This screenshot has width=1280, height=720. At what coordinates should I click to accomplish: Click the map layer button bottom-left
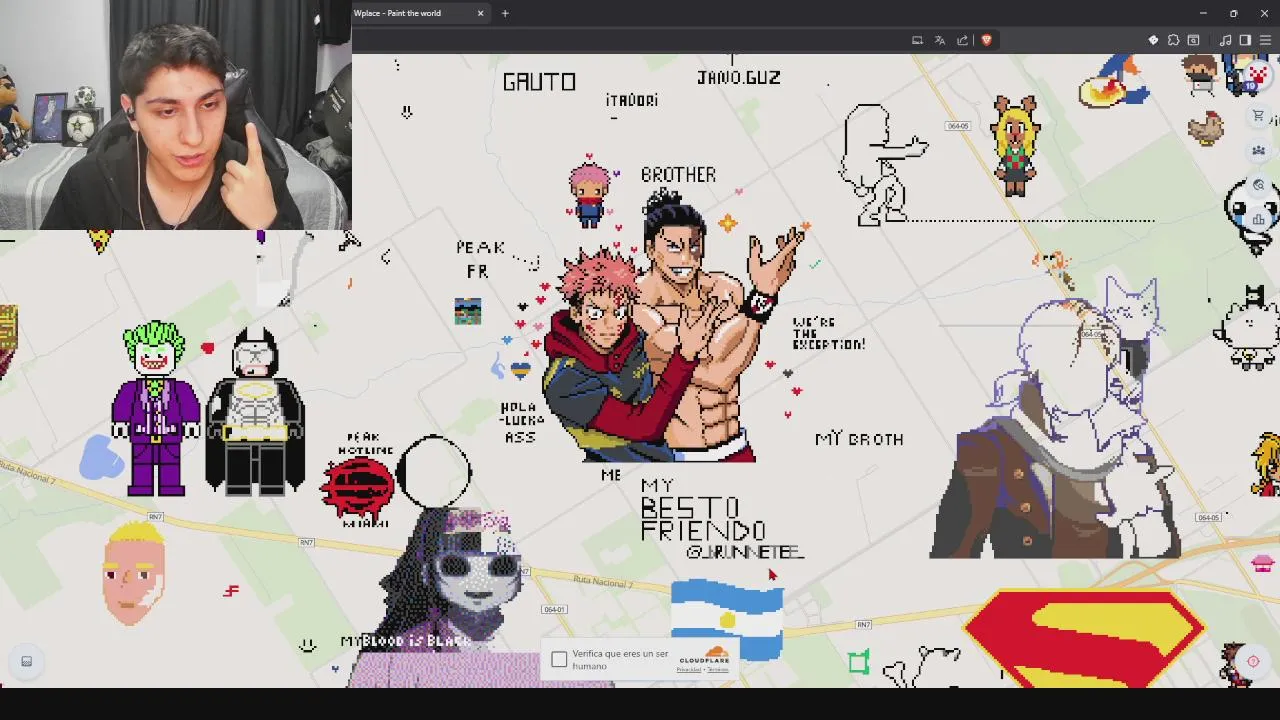[27, 661]
